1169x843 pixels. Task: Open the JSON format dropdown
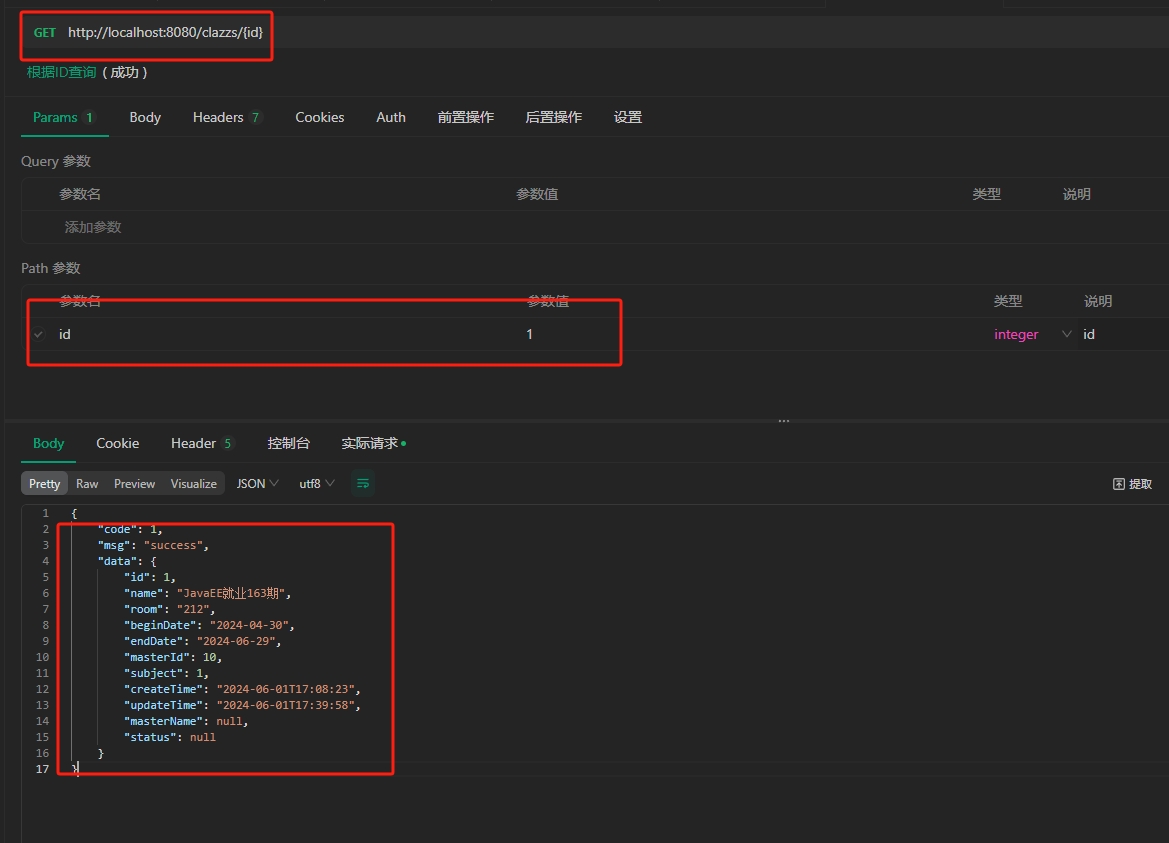tap(257, 484)
